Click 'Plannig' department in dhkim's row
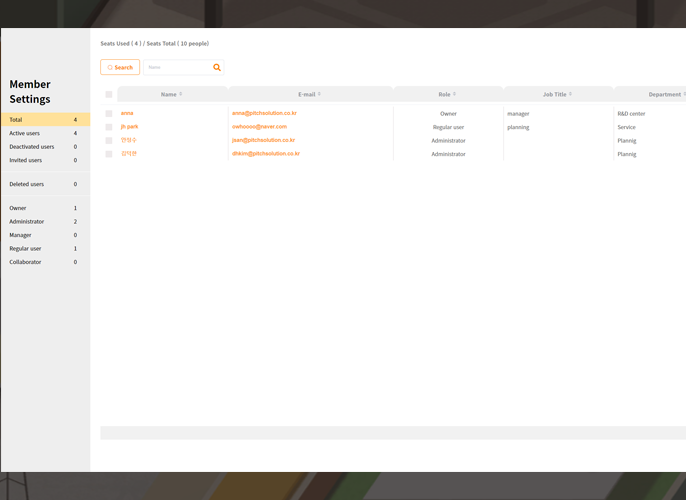The width and height of the screenshot is (686, 500). point(627,154)
